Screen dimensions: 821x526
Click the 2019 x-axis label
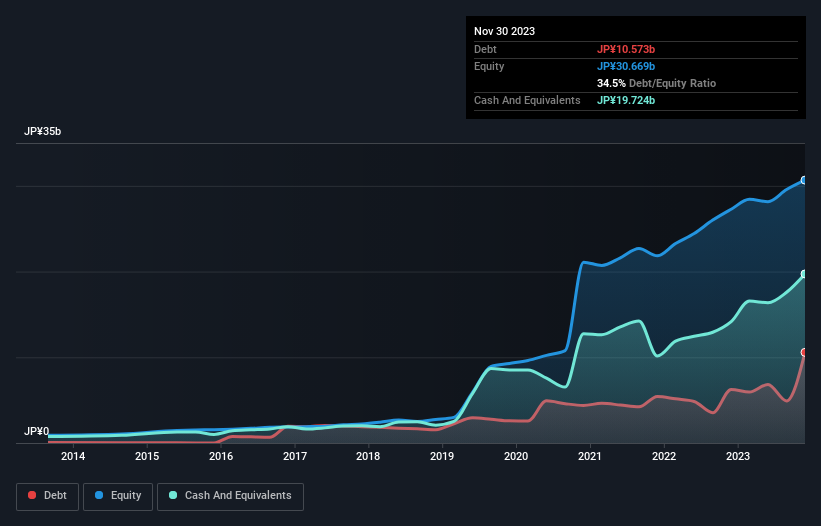(x=442, y=456)
